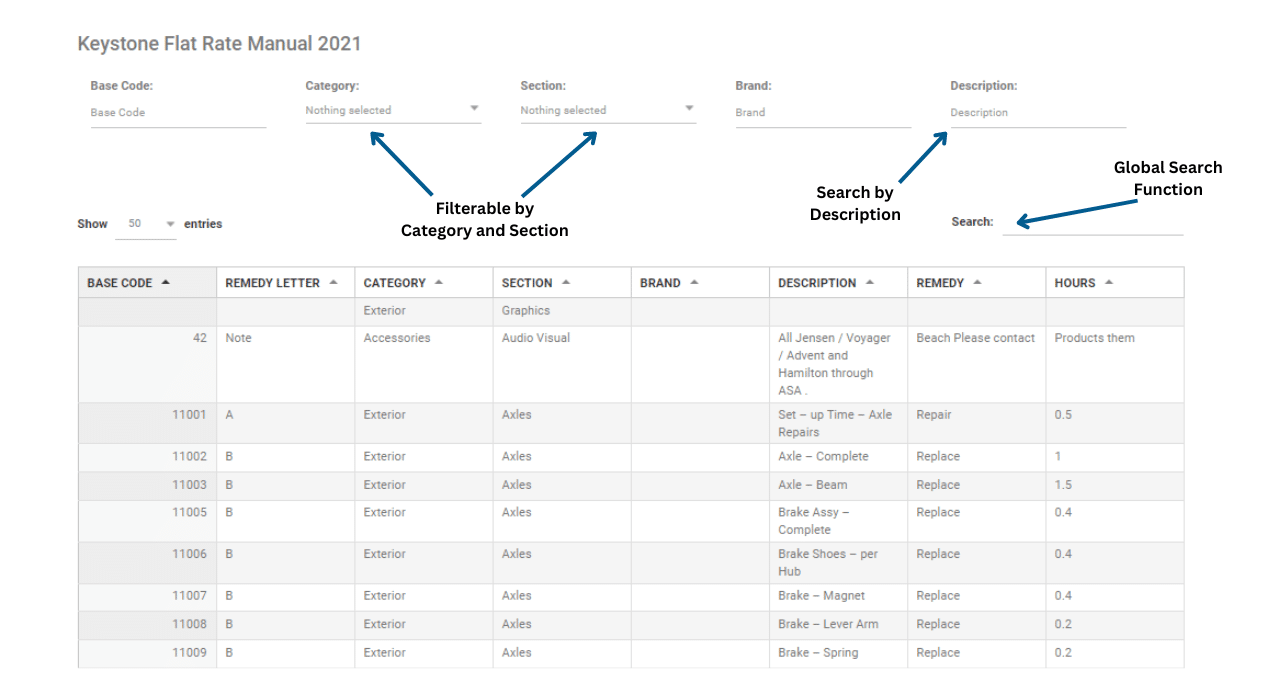Click base code 11003 cell
Viewport: 1267px width, 692px height.
[x=147, y=485]
